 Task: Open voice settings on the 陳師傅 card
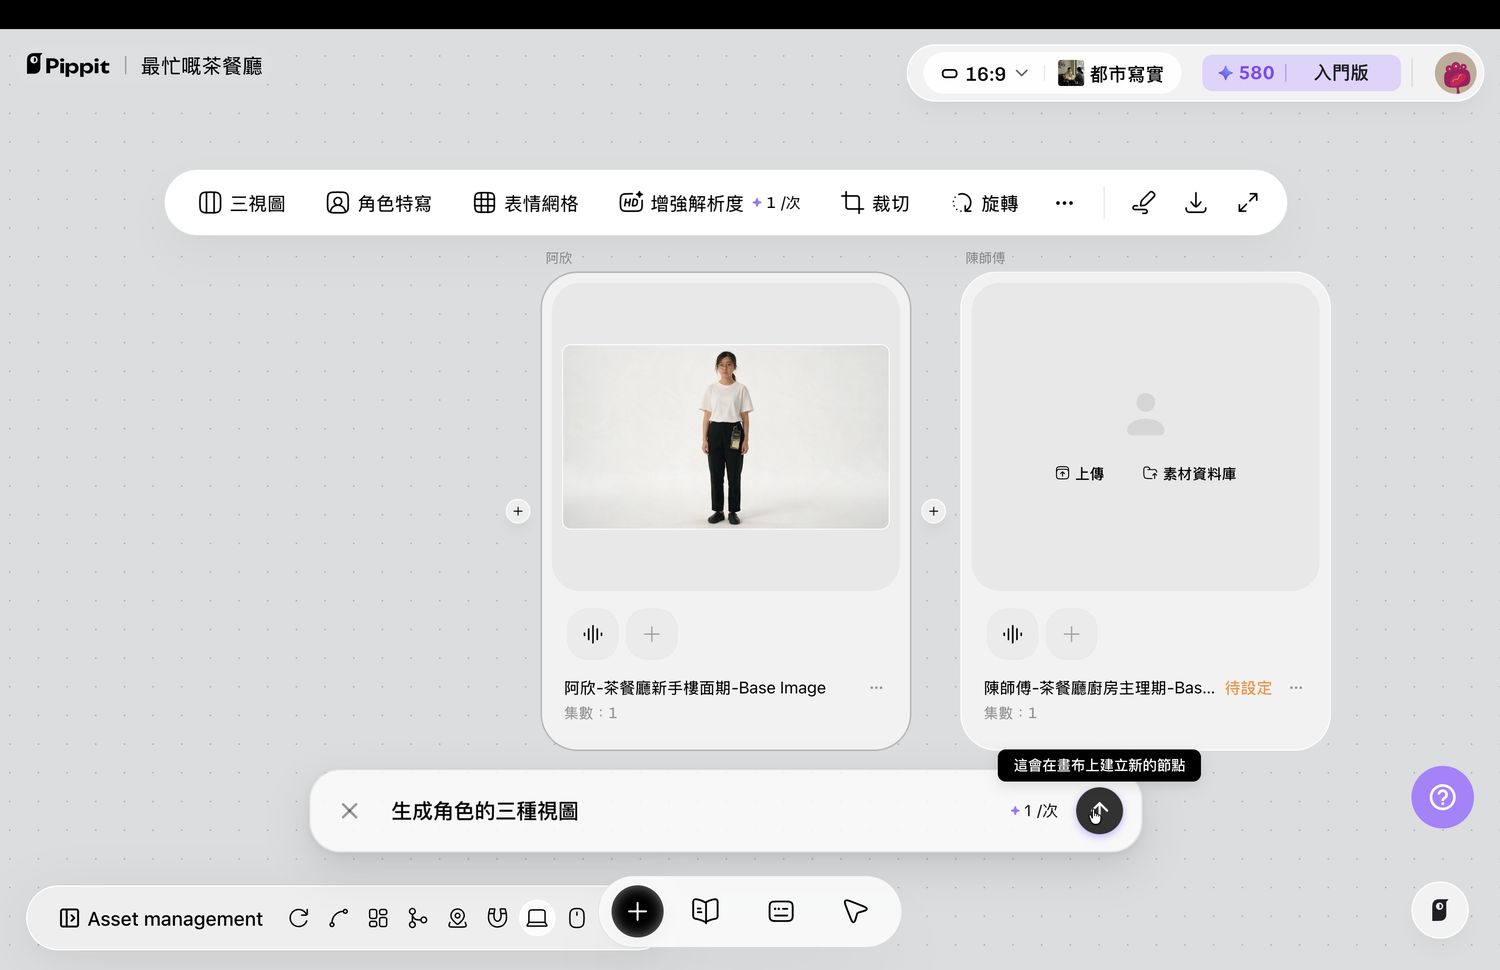(1013, 634)
